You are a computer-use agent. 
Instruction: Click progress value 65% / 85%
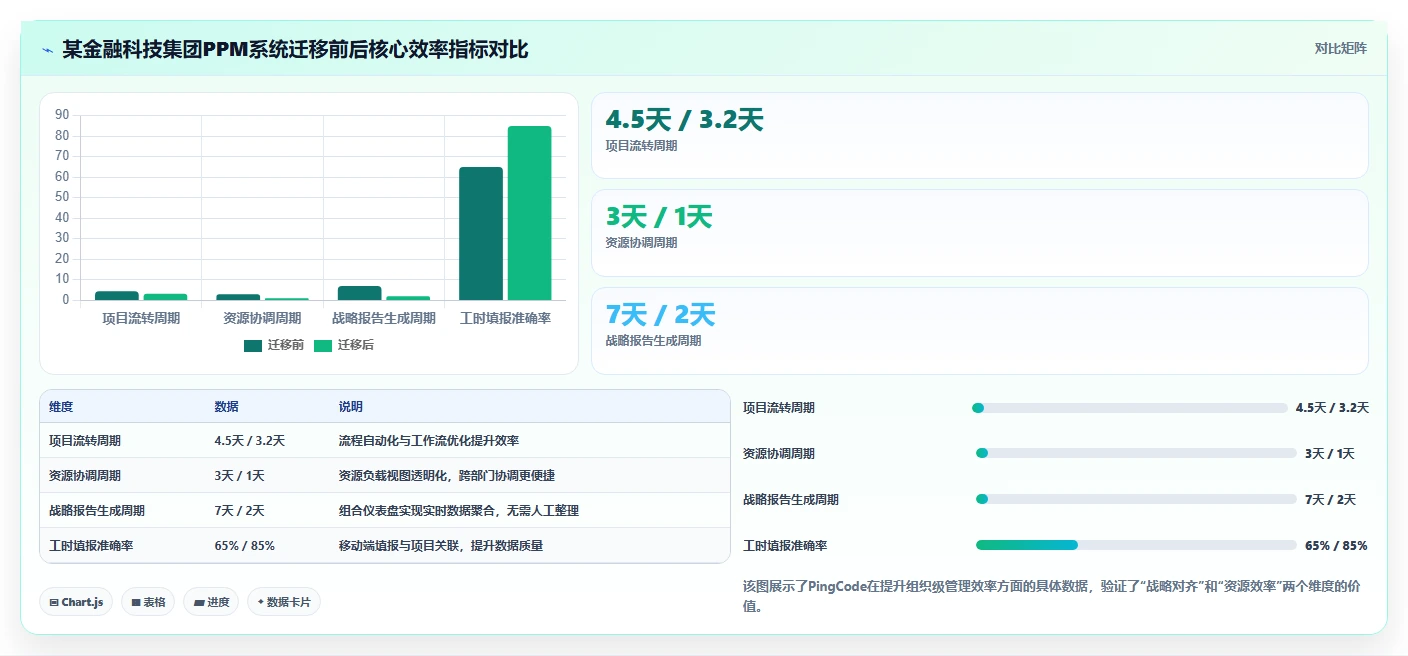1336,545
